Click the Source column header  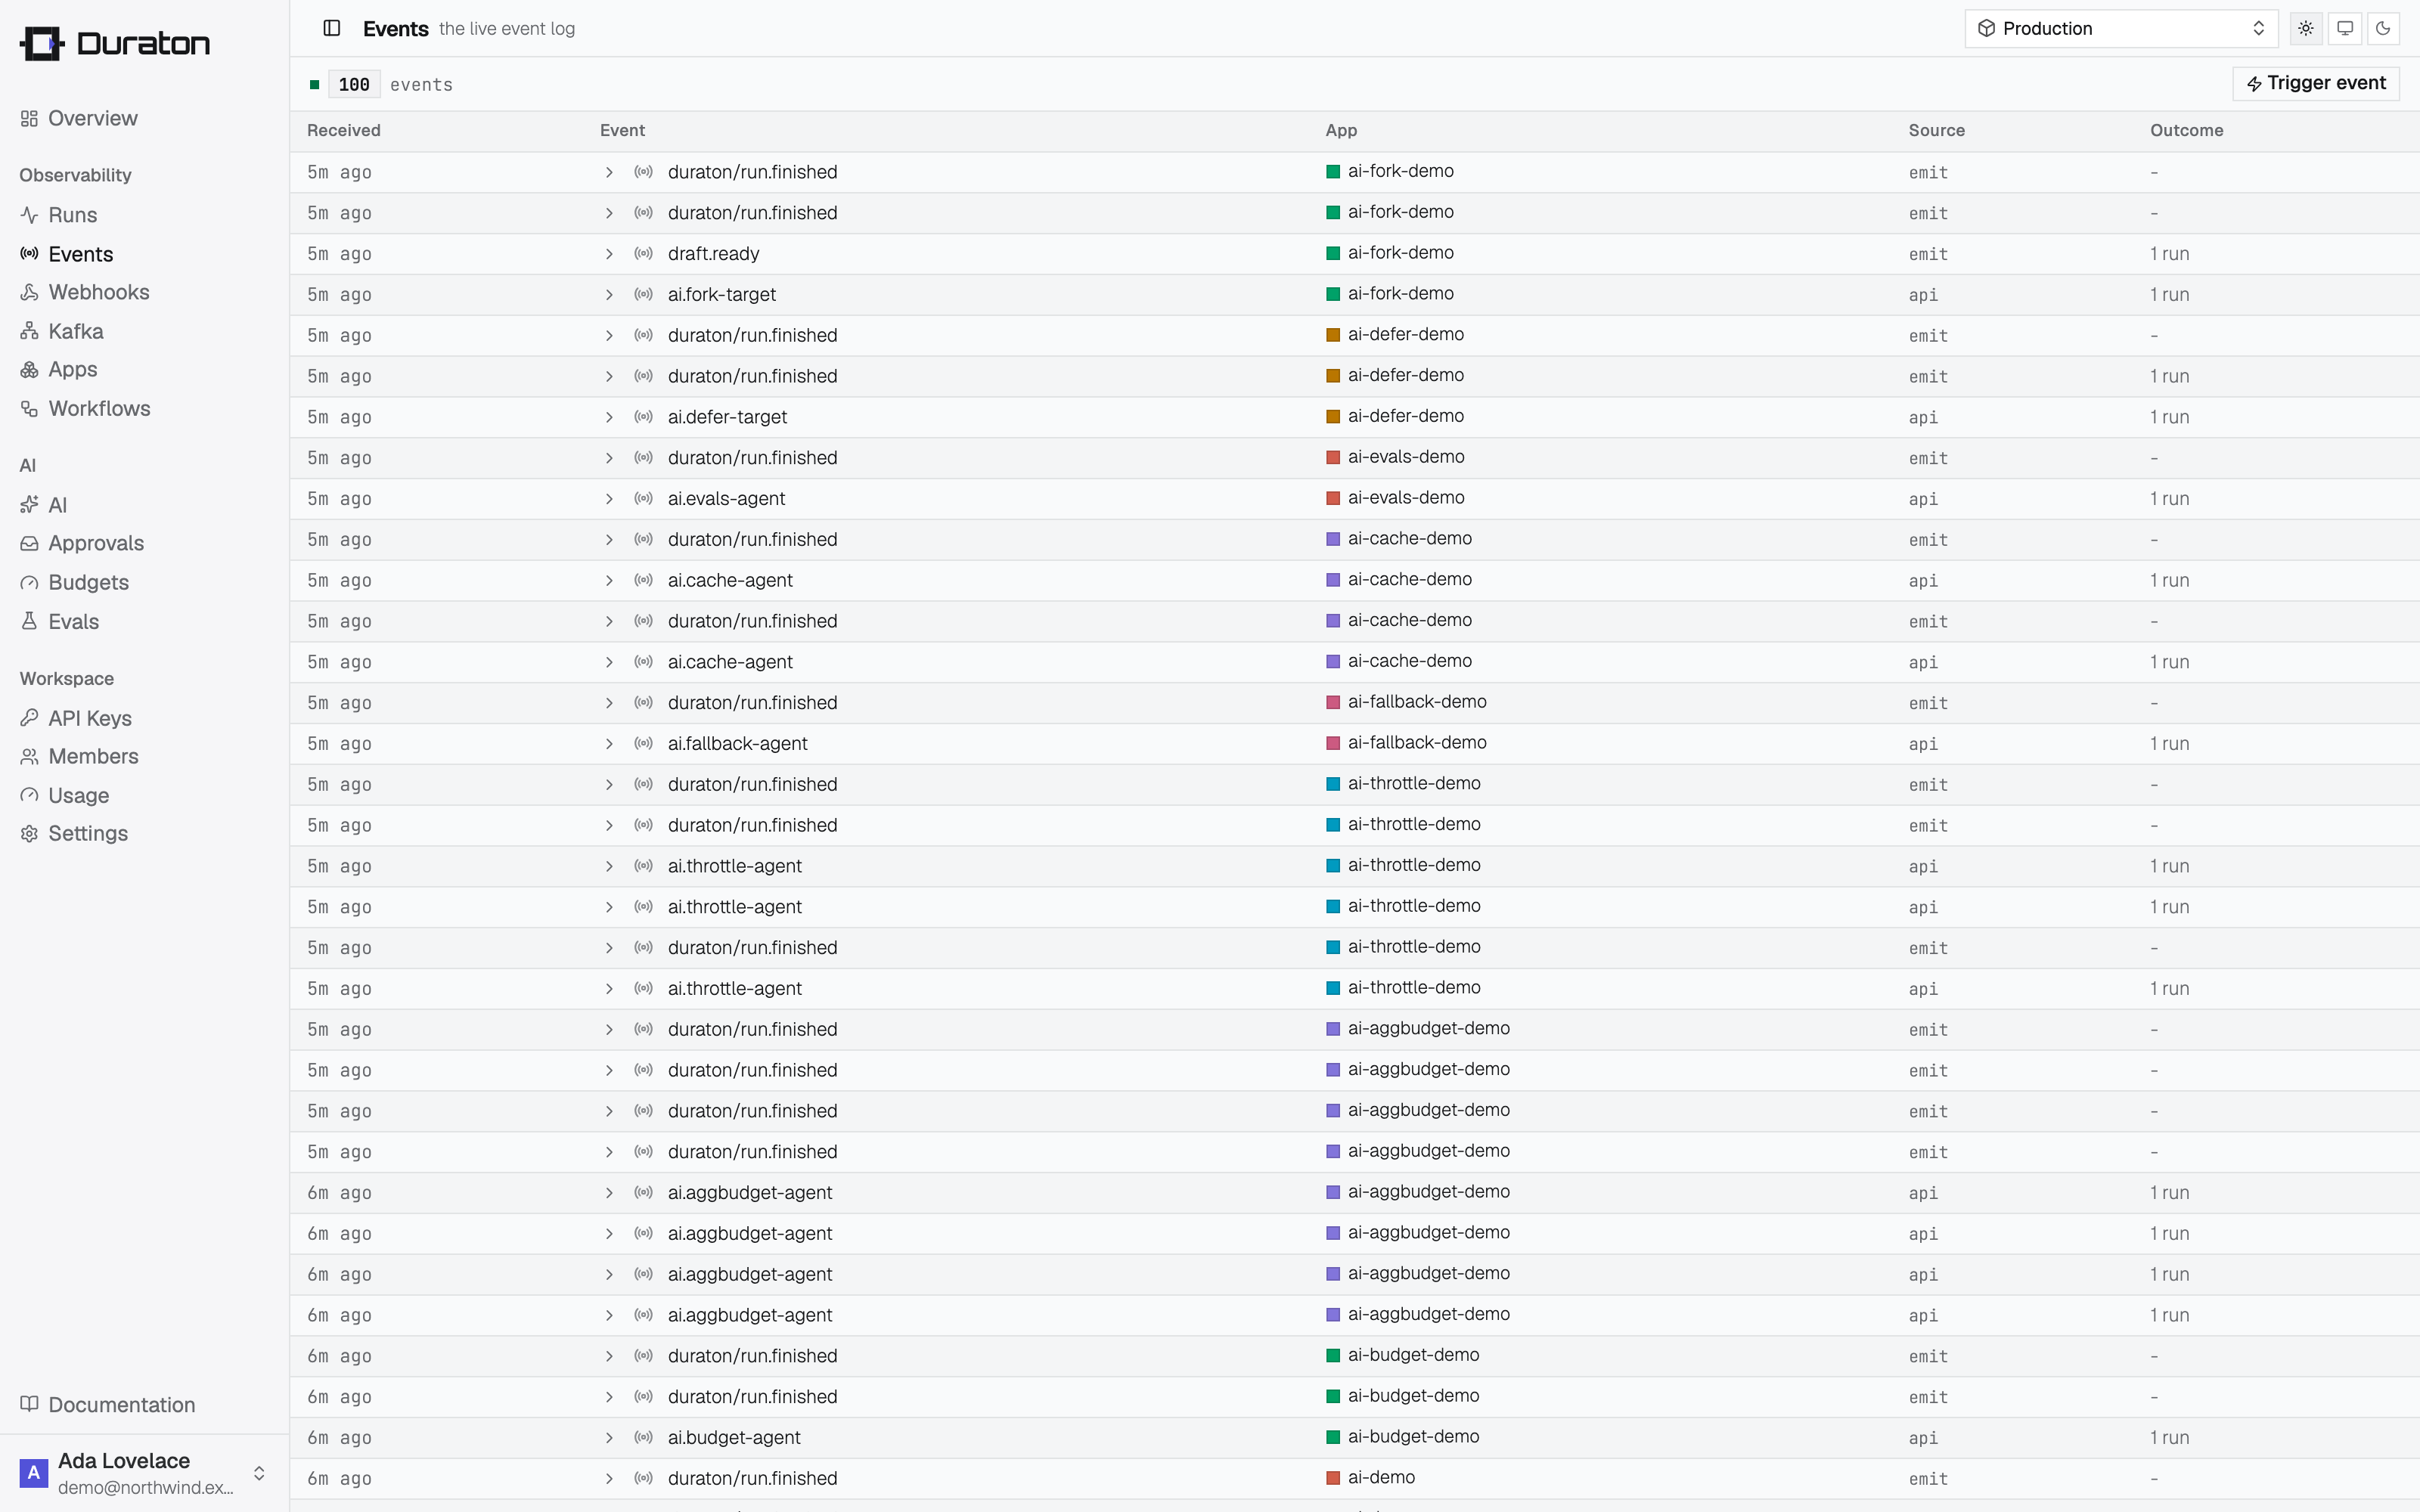click(1936, 130)
